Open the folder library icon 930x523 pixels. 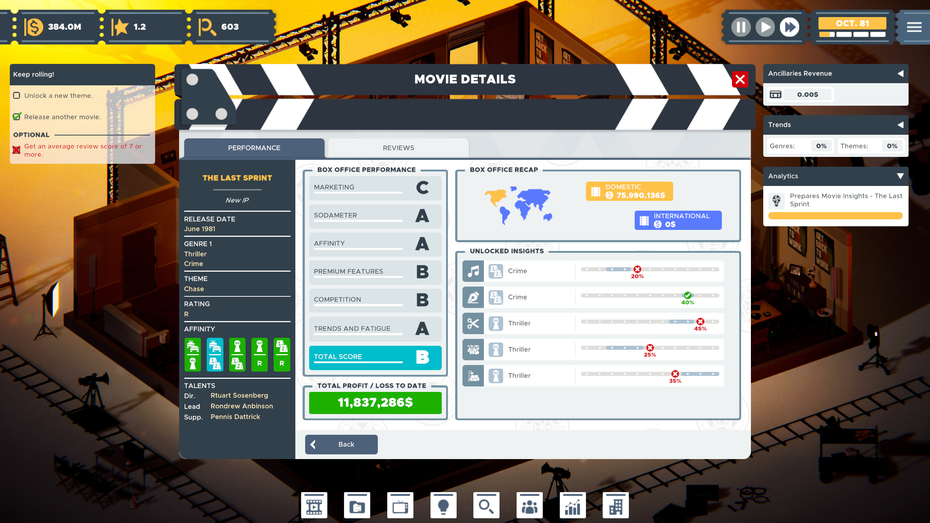(x=357, y=506)
